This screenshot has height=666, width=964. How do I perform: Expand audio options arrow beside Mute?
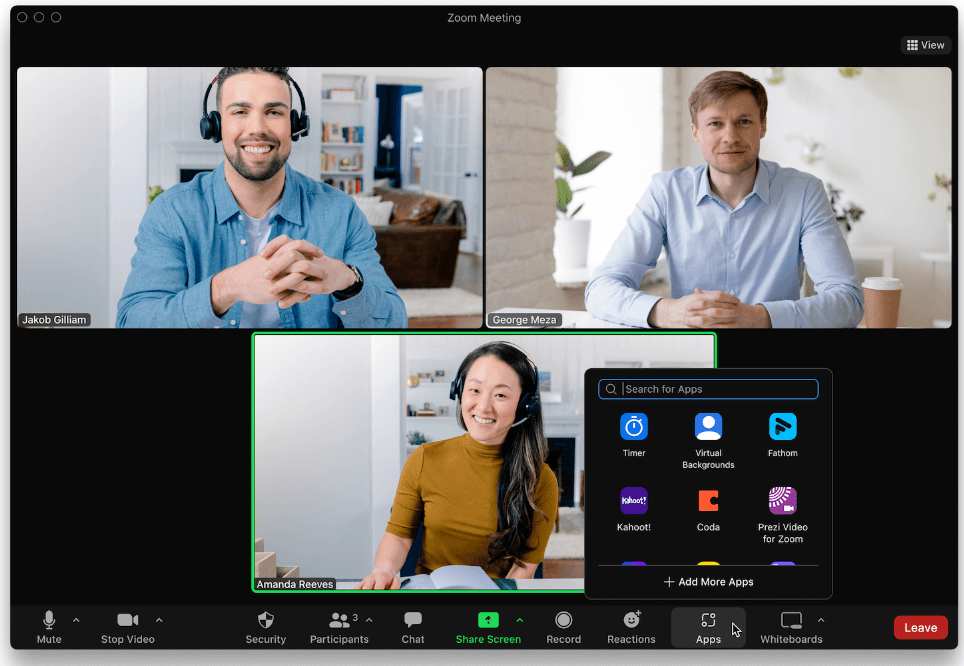[76, 620]
